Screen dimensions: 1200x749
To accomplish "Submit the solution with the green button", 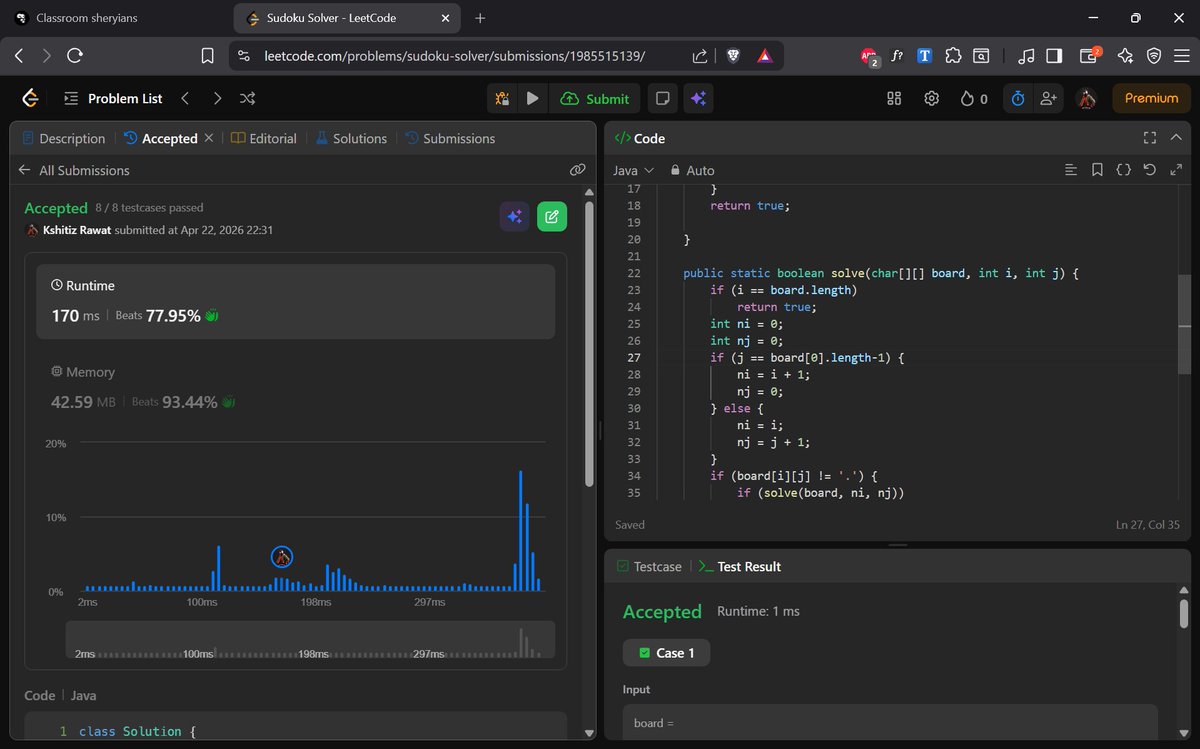I will pyautogui.click(x=595, y=98).
